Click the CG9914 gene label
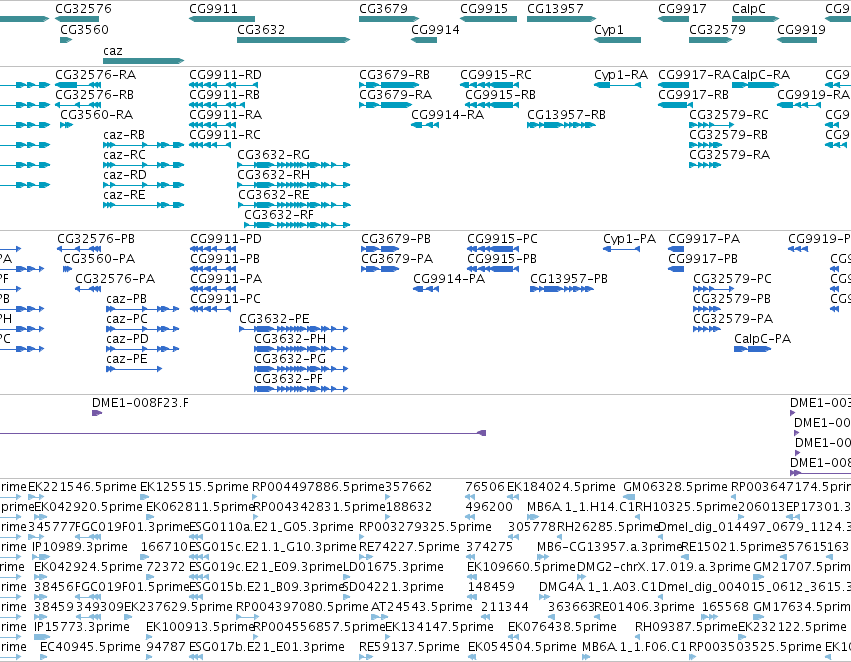This screenshot has height=662, width=851. pos(435,29)
